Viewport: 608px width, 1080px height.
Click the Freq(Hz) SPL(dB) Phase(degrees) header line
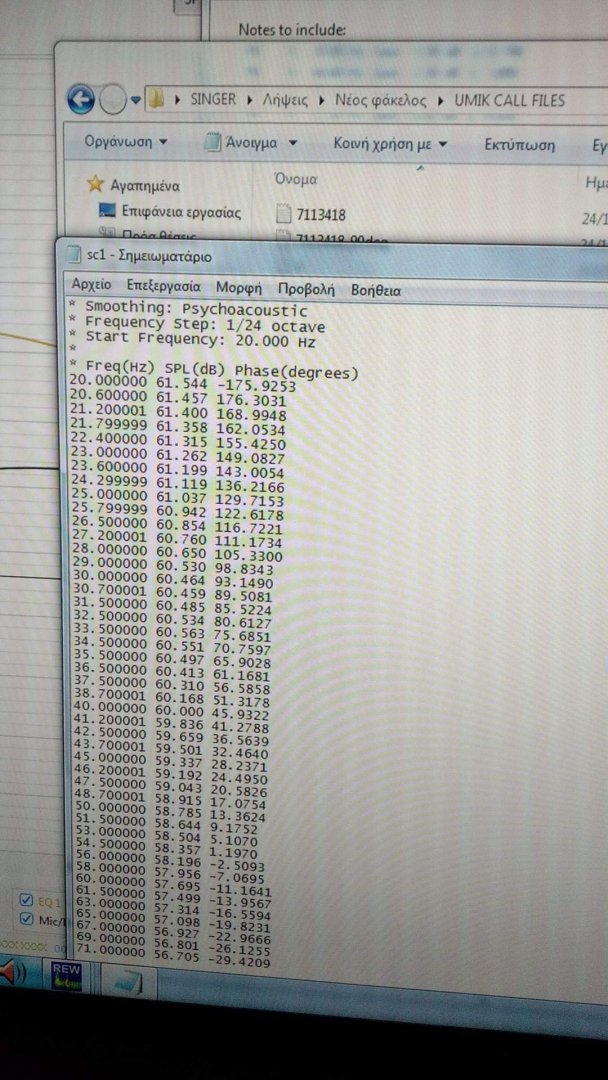tap(213, 369)
